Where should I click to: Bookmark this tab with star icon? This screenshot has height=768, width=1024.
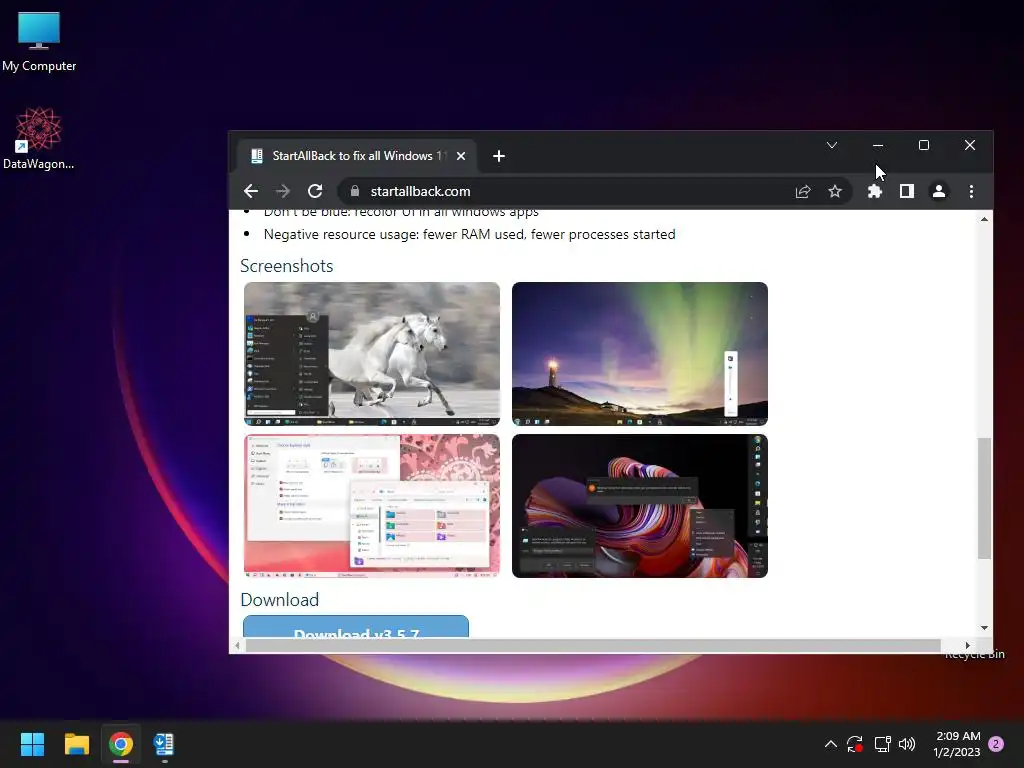[835, 191]
